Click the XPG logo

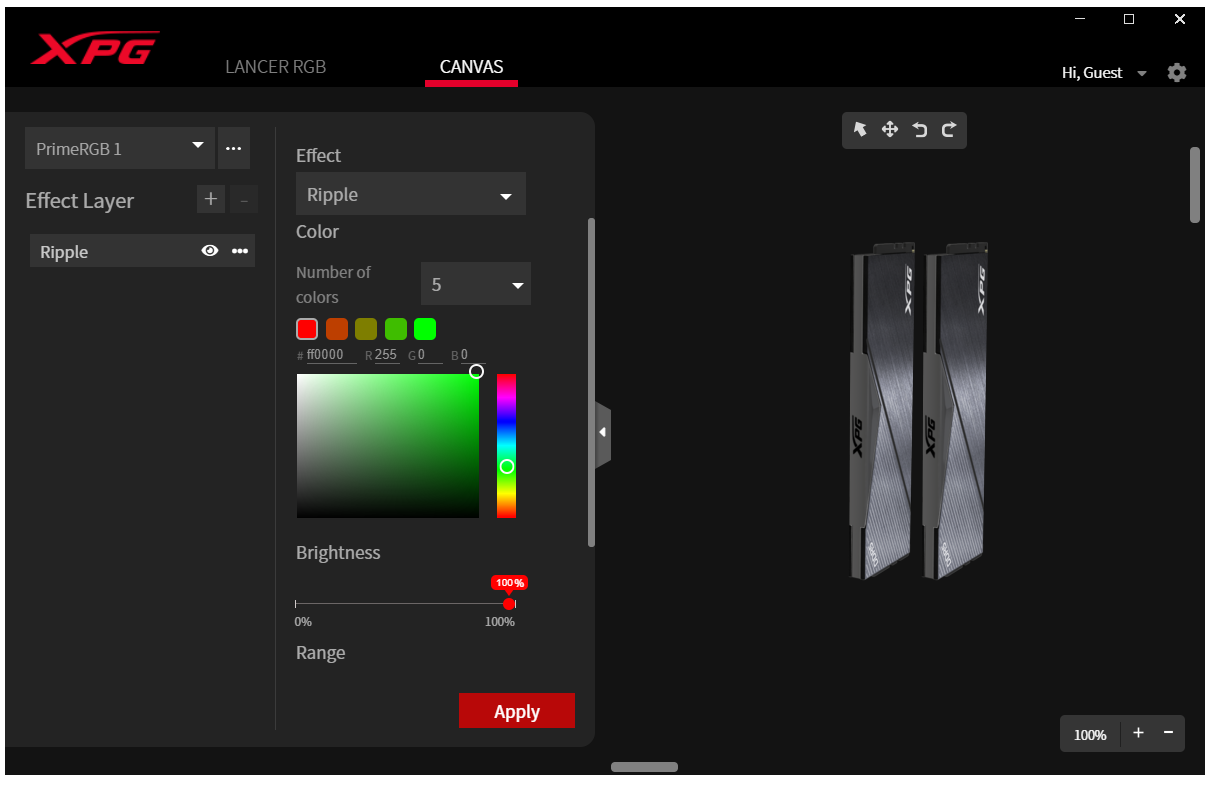point(95,47)
